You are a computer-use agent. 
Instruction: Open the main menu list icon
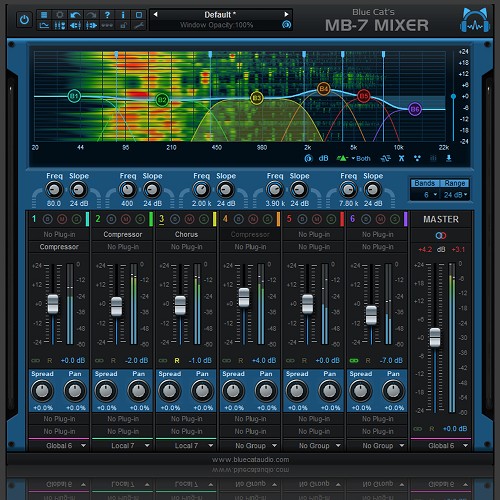44,15
